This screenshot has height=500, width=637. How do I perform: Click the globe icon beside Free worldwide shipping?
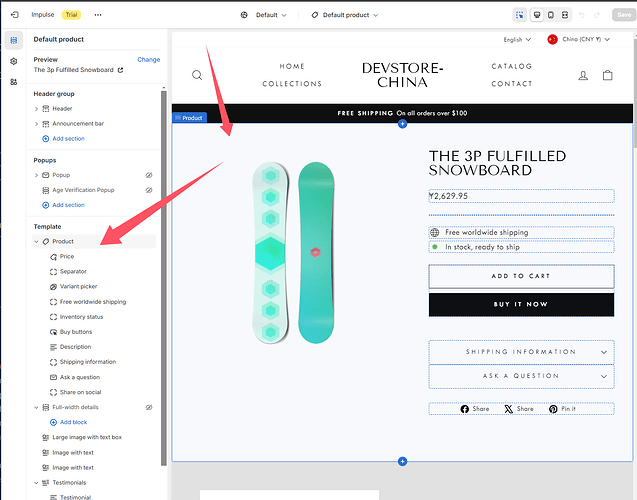click(435, 232)
